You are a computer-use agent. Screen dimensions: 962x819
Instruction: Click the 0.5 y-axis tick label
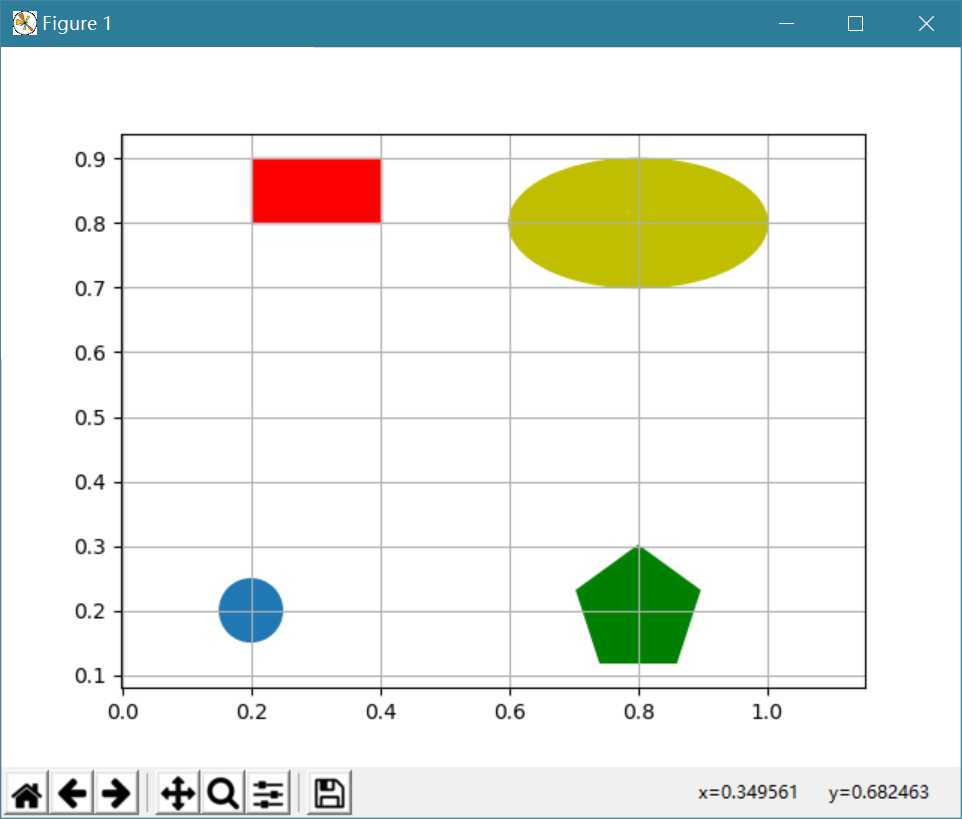click(x=90, y=418)
